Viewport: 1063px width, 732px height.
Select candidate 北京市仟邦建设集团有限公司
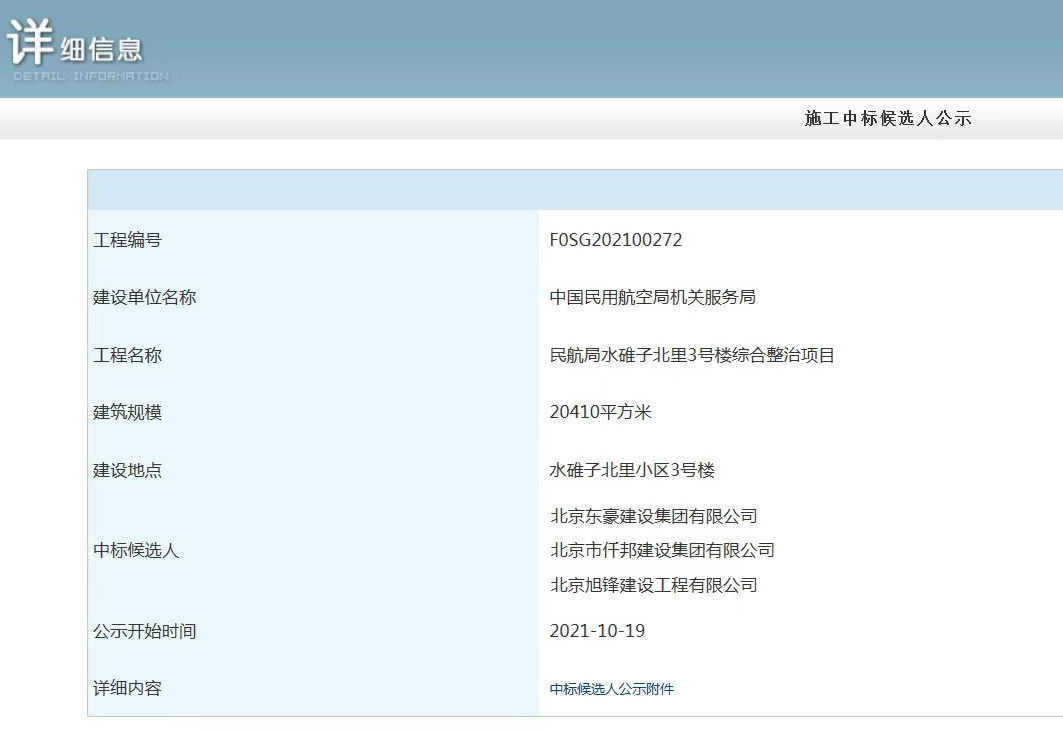point(662,550)
